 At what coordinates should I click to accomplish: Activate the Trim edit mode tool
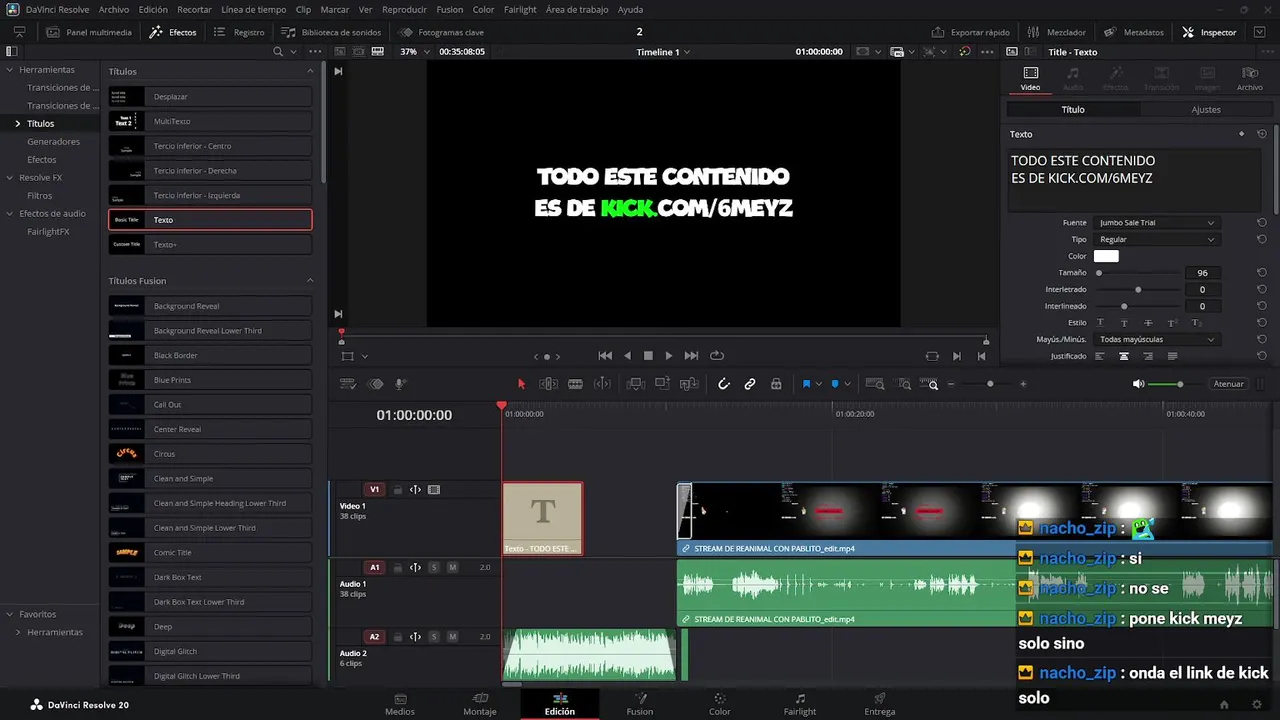click(x=548, y=384)
